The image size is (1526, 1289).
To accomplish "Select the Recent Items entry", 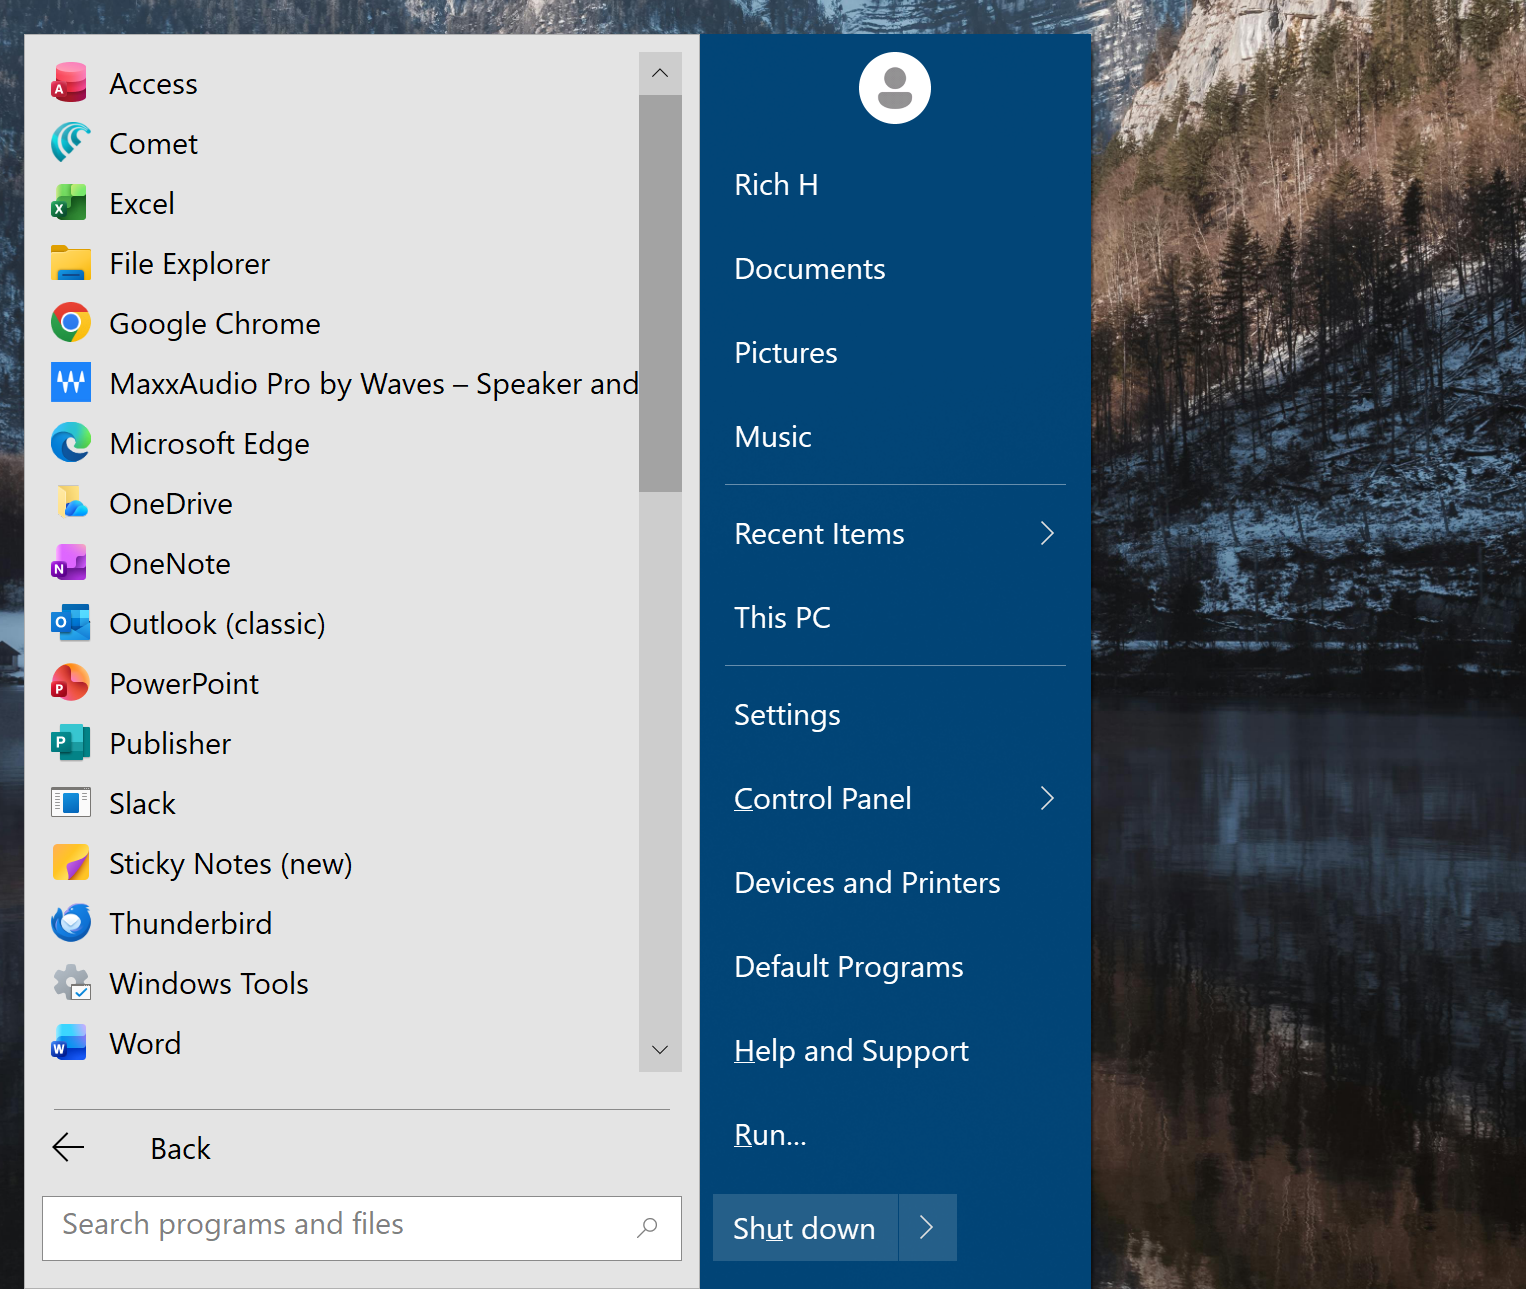I will pyautogui.click(x=895, y=534).
